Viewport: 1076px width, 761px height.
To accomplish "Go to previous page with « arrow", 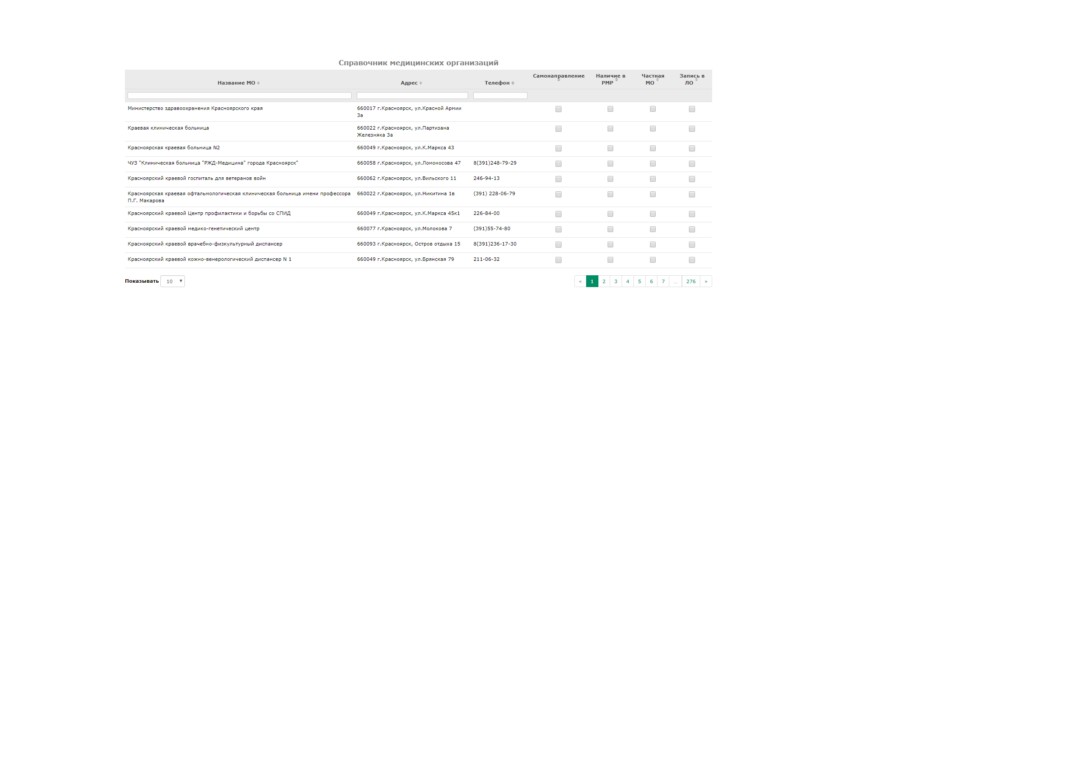I will (x=580, y=281).
